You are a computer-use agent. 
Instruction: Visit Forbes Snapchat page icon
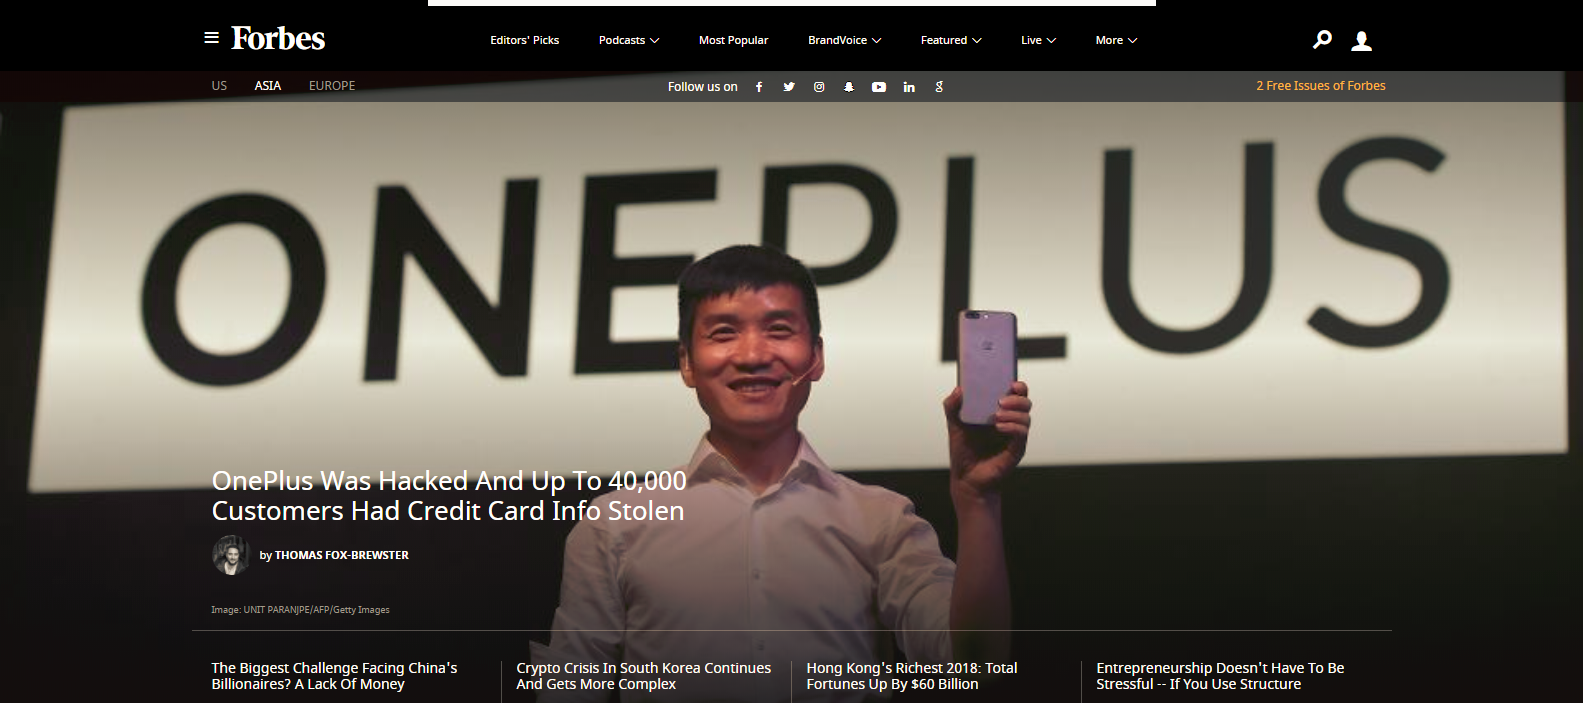click(849, 87)
